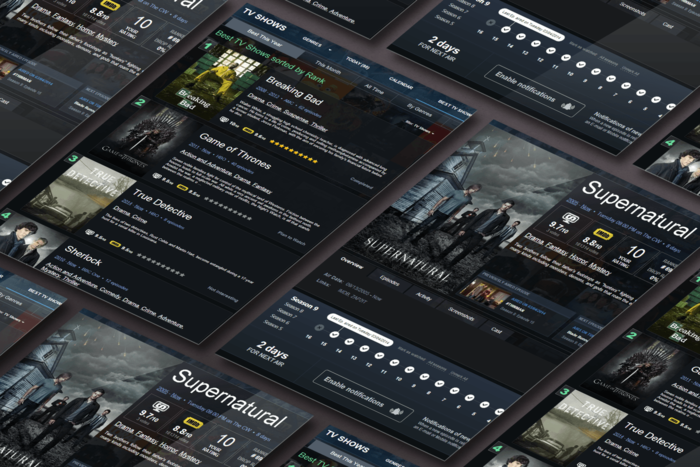This screenshot has width=700, height=467.
Task: Click the bell icon in the top-right panel's notifications button
Action: pos(568,106)
